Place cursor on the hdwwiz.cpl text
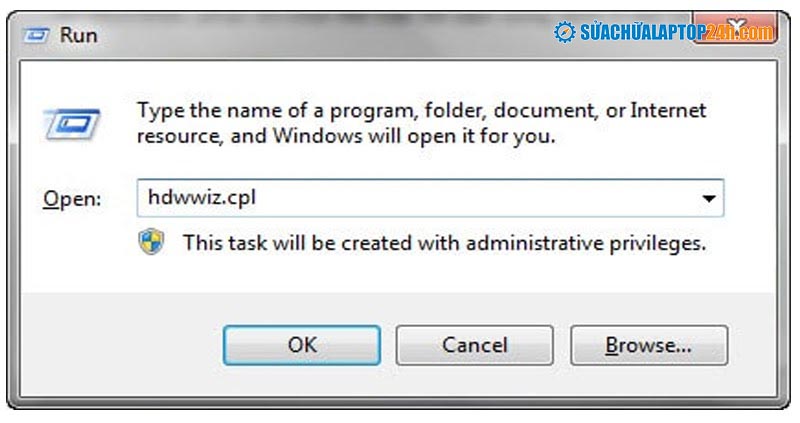 pos(202,197)
